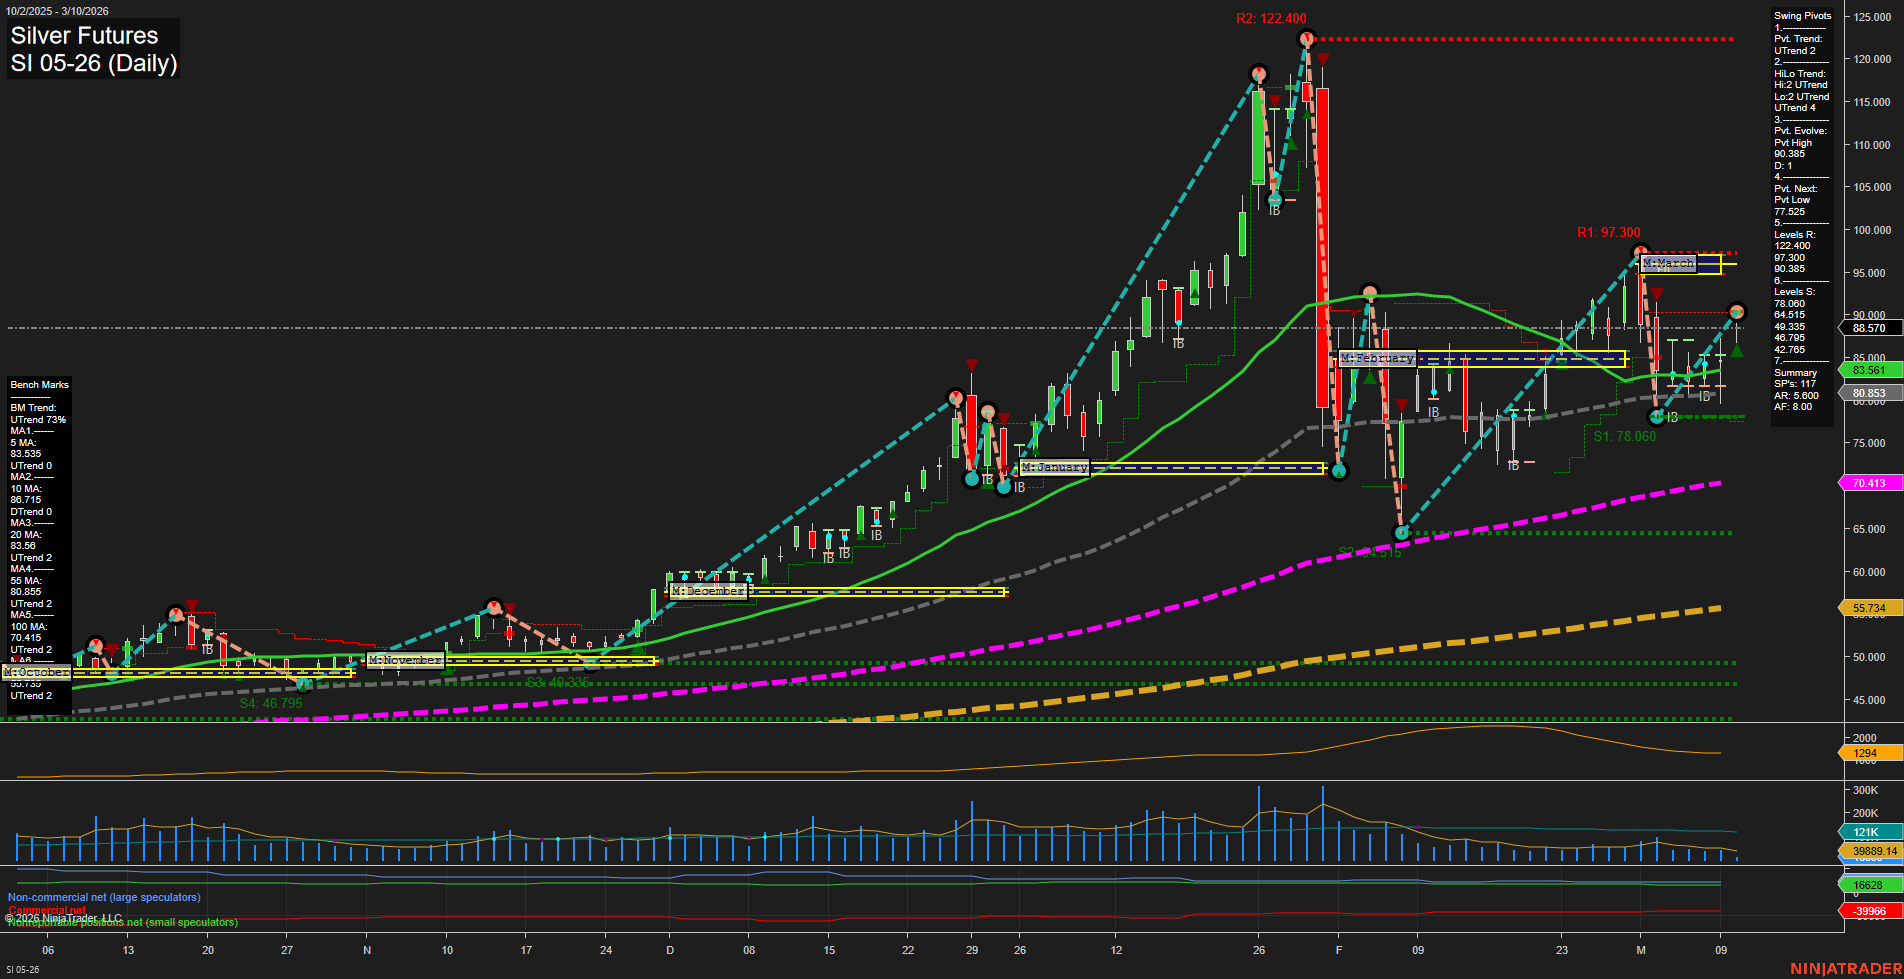The image size is (1904, 979).
Task: Click the teal pivot dot below the January consolidation
Action: pyautogui.click(x=1339, y=470)
